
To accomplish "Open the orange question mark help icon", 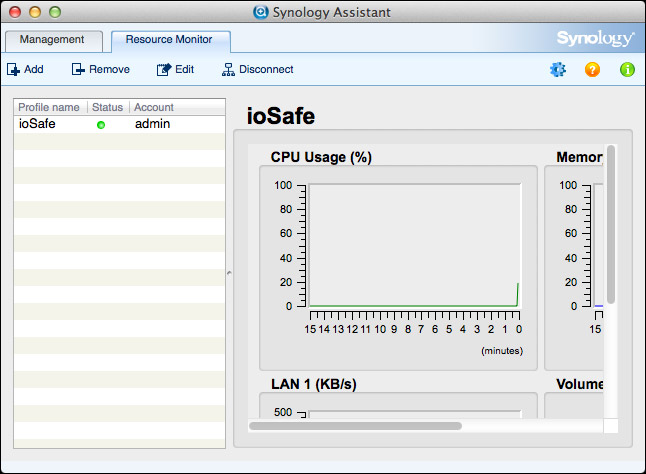I will pyautogui.click(x=592, y=70).
